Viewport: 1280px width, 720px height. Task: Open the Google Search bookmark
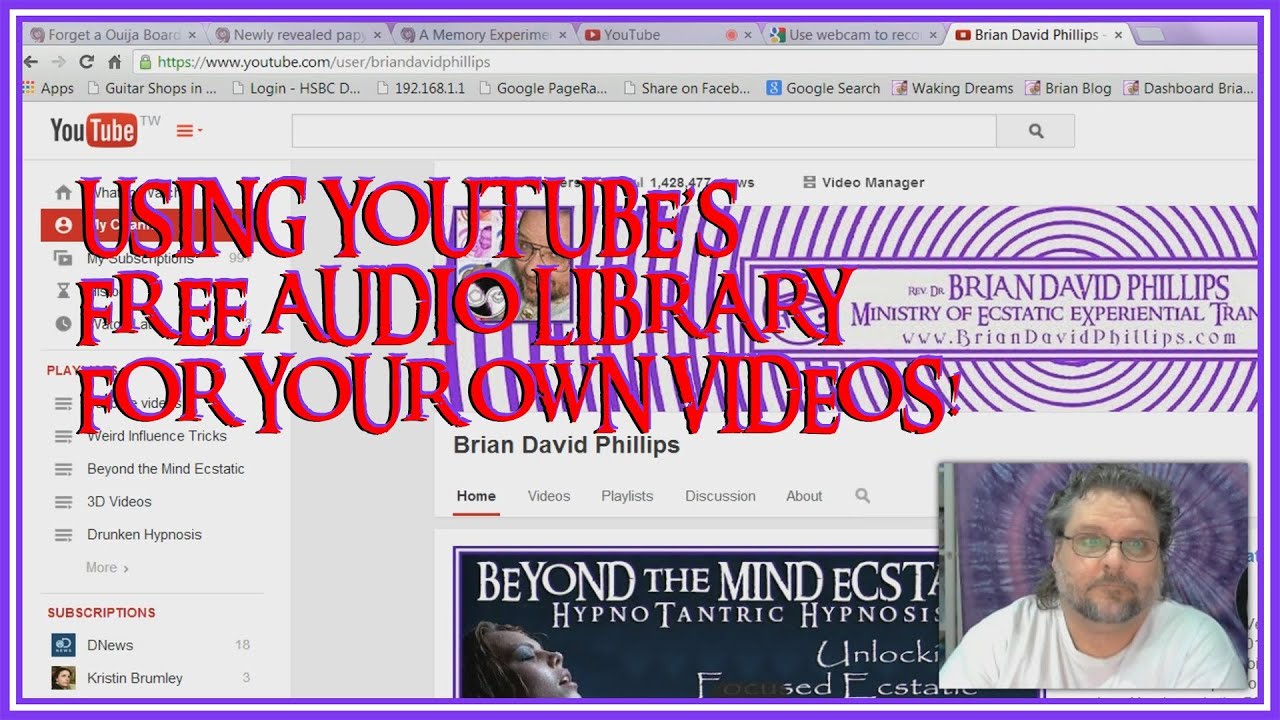(x=823, y=88)
